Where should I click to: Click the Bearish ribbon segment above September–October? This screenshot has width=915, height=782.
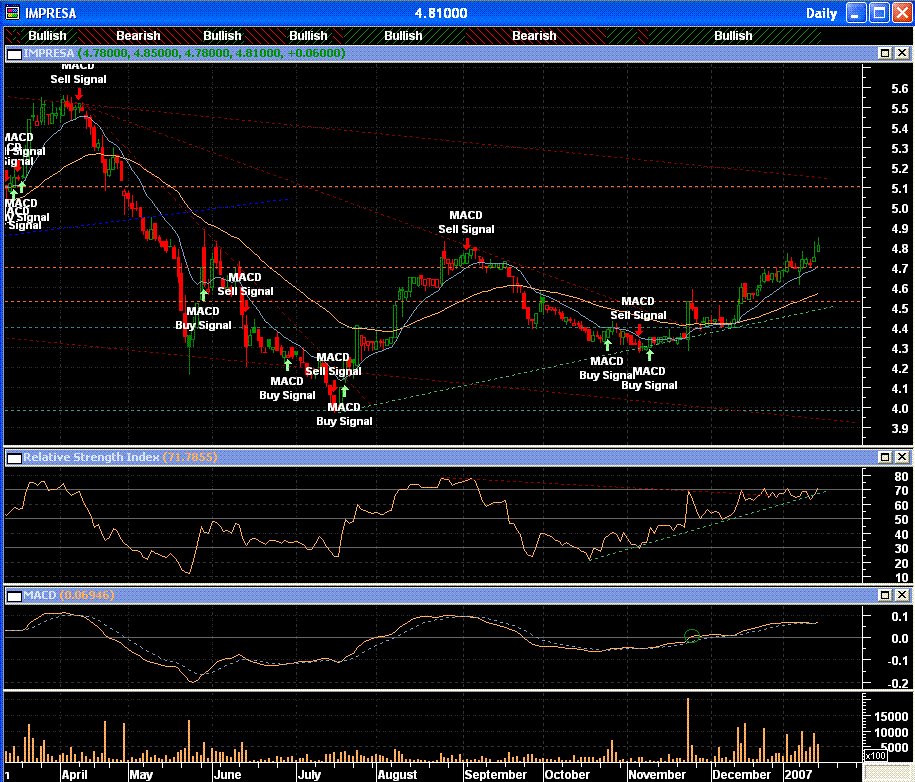534,36
